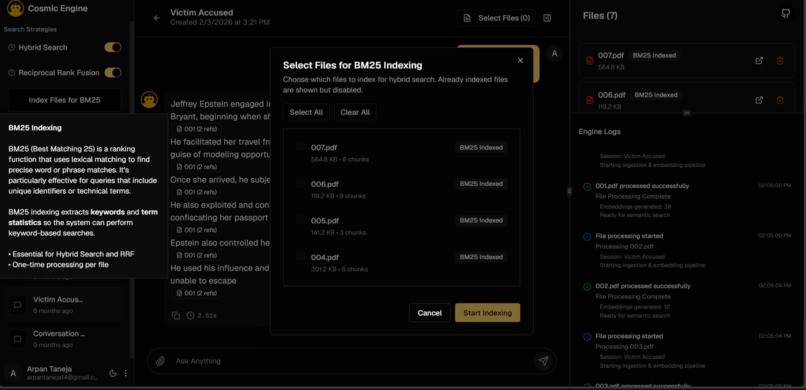Viewport: 806px width, 390px height.
Task: Attach a file with paperclip icon
Action: (160, 361)
